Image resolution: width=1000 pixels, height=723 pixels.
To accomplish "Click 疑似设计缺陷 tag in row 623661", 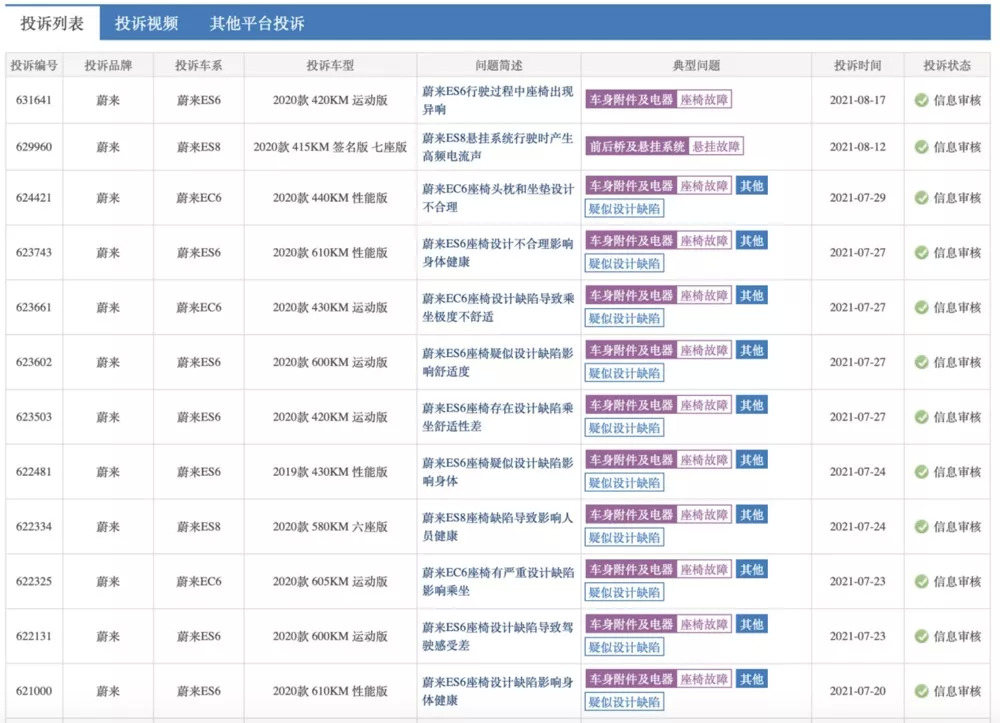I will (x=624, y=319).
